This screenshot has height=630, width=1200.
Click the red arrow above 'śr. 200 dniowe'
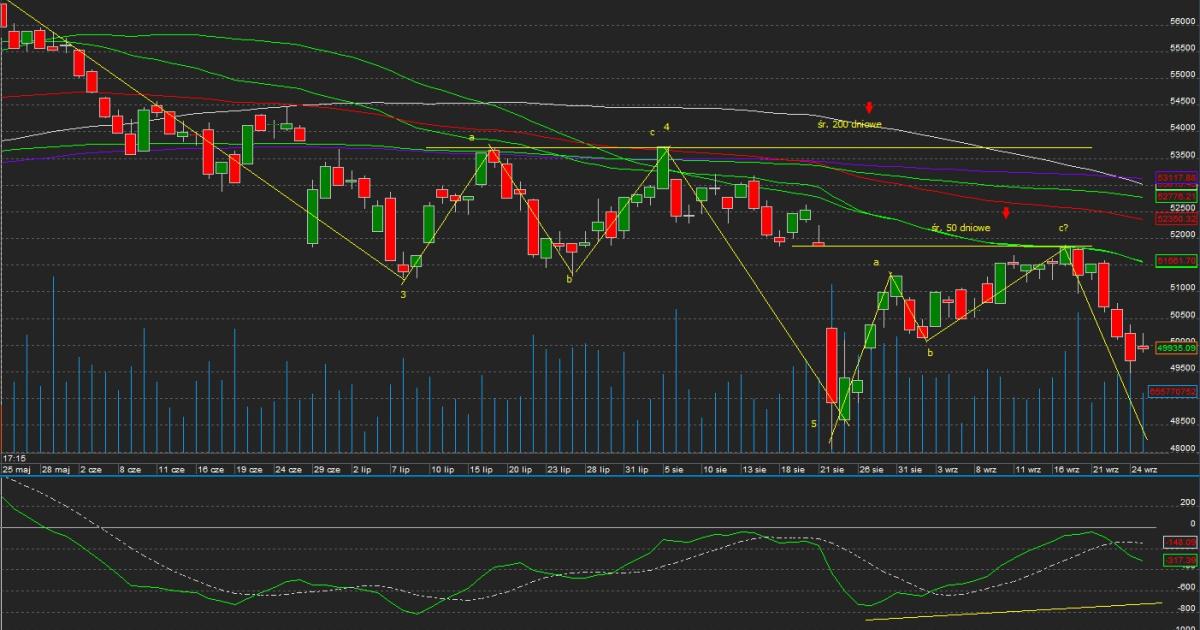click(x=870, y=107)
